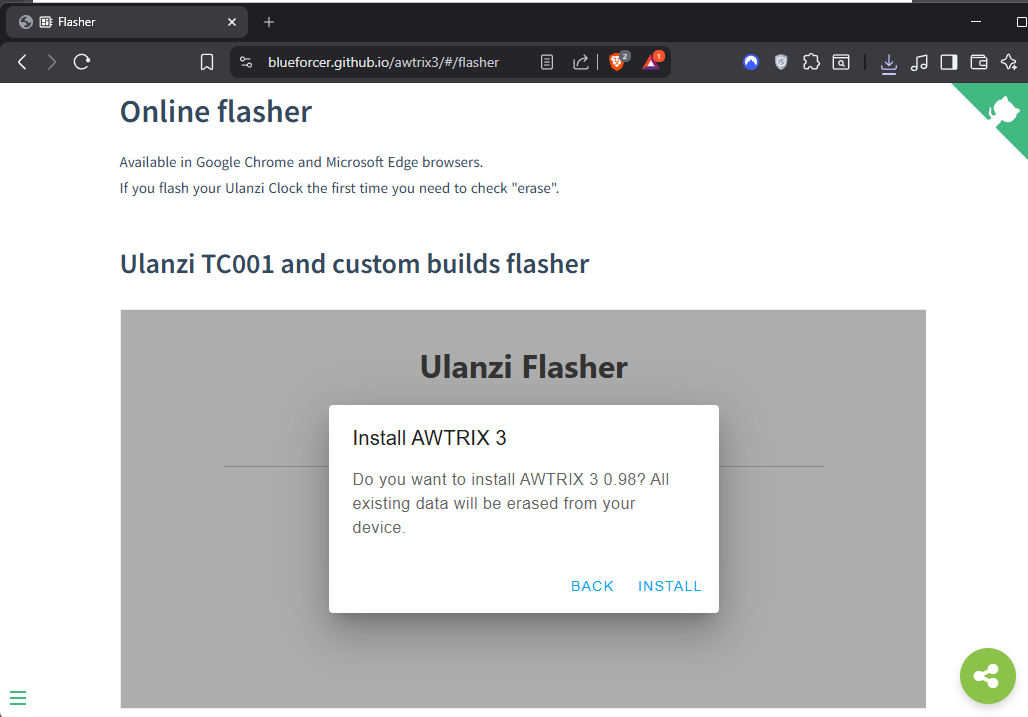Click the BACK button in dialog

point(592,586)
